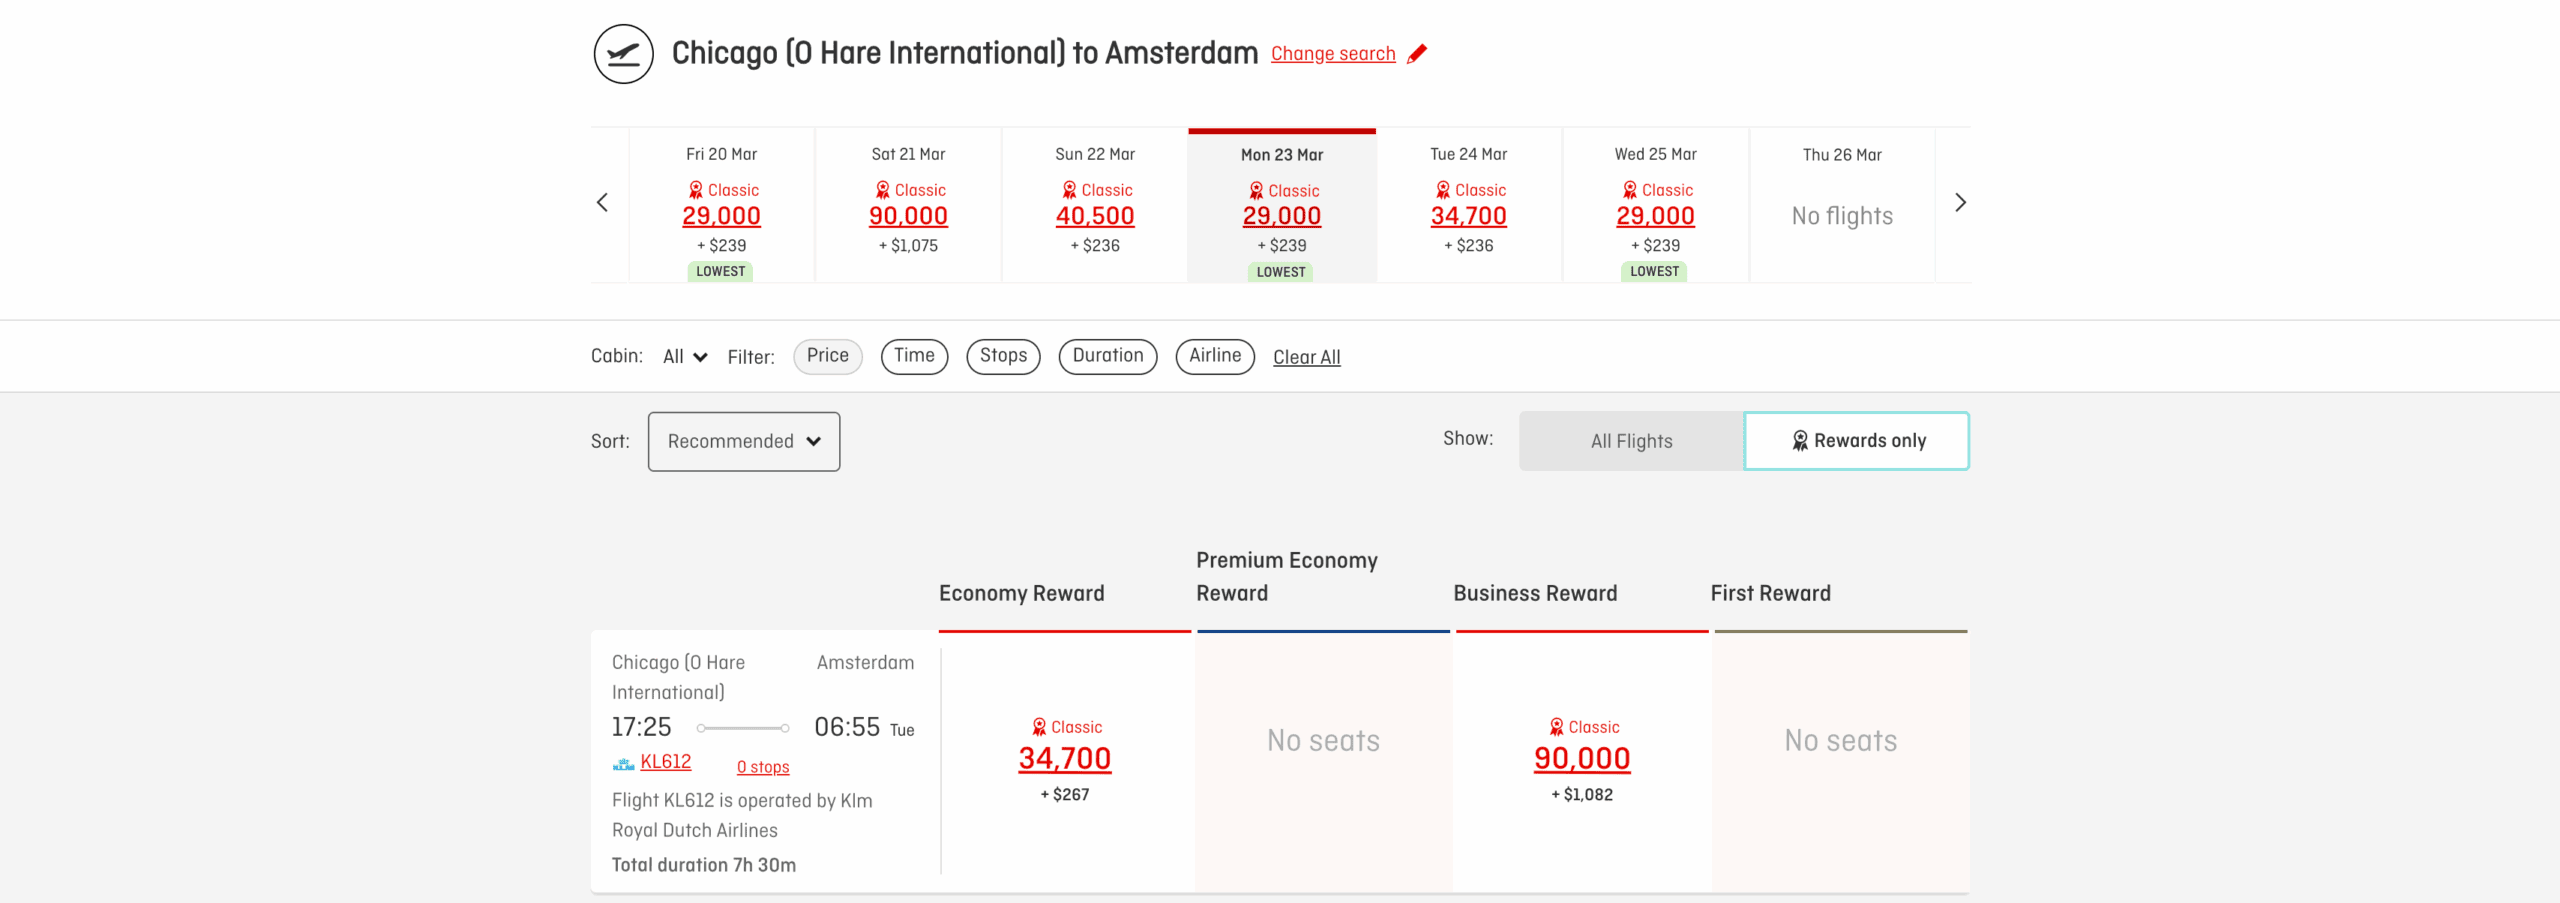
Task: Click the KLM airline logo next to KL612
Action: tap(623, 762)
